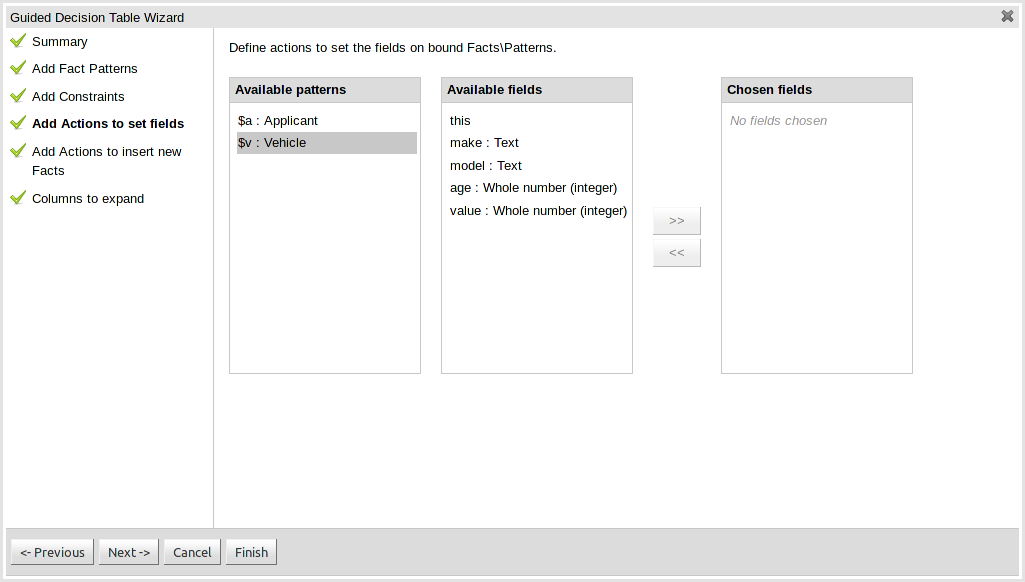Jump to the Columns to expand step
This screenshot has width=1025, height=582.
coord(88,199)
